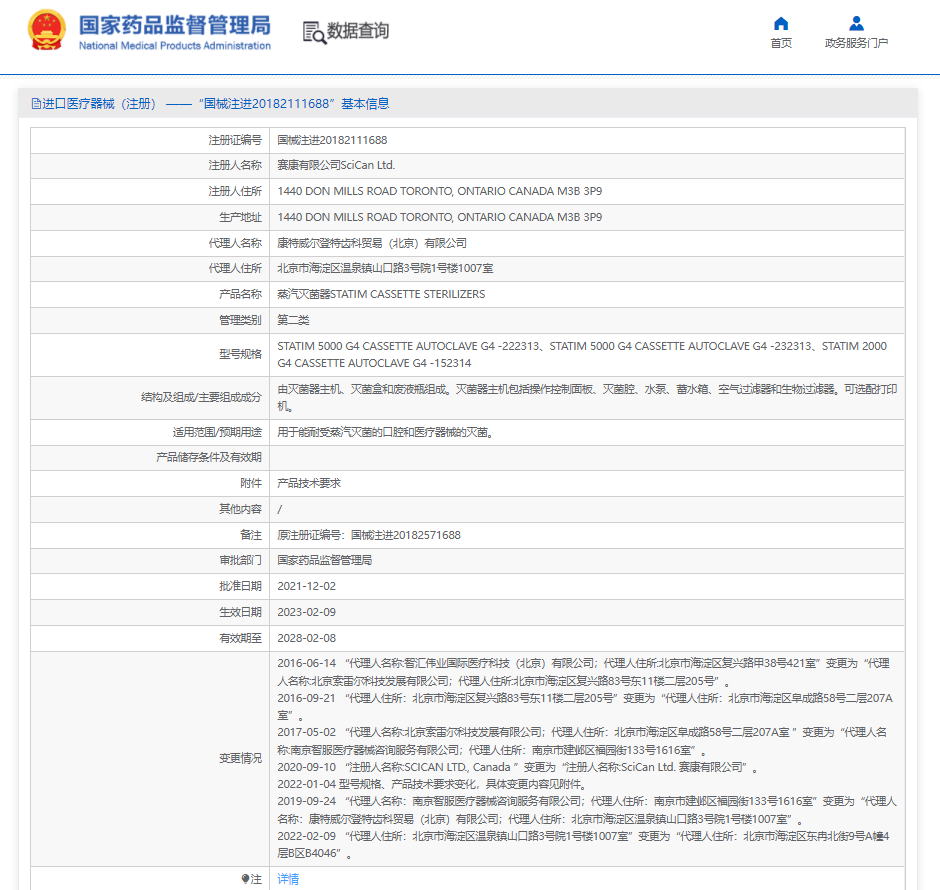The image size is (940, 890).
Task: Click National Medical Products Administration subtitle
Action: (x=174, y=46)
